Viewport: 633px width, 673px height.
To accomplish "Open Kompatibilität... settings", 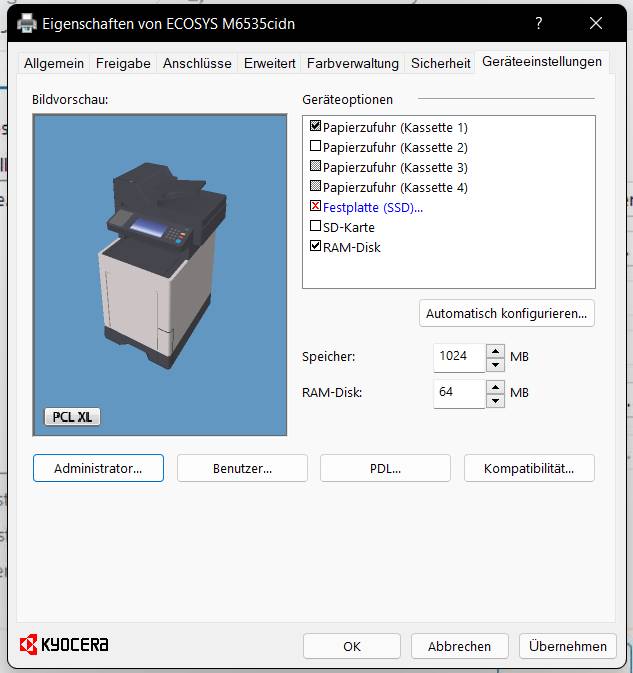I will (x=529, y=468).
